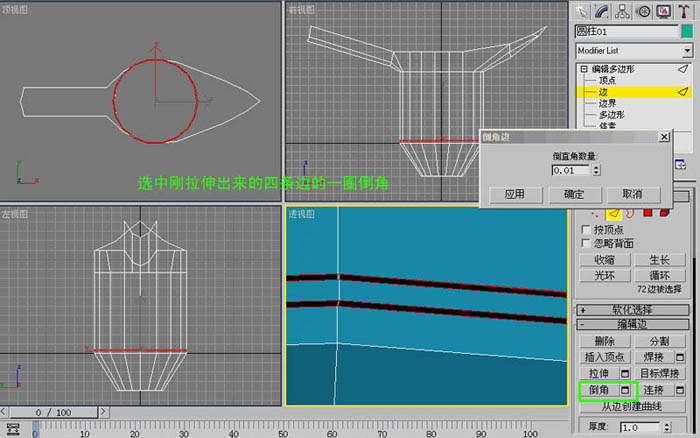This screenshot has width=700, height=438.
Task: Toggle the 忽略背面 checkbox
Action: coord(586,243)
